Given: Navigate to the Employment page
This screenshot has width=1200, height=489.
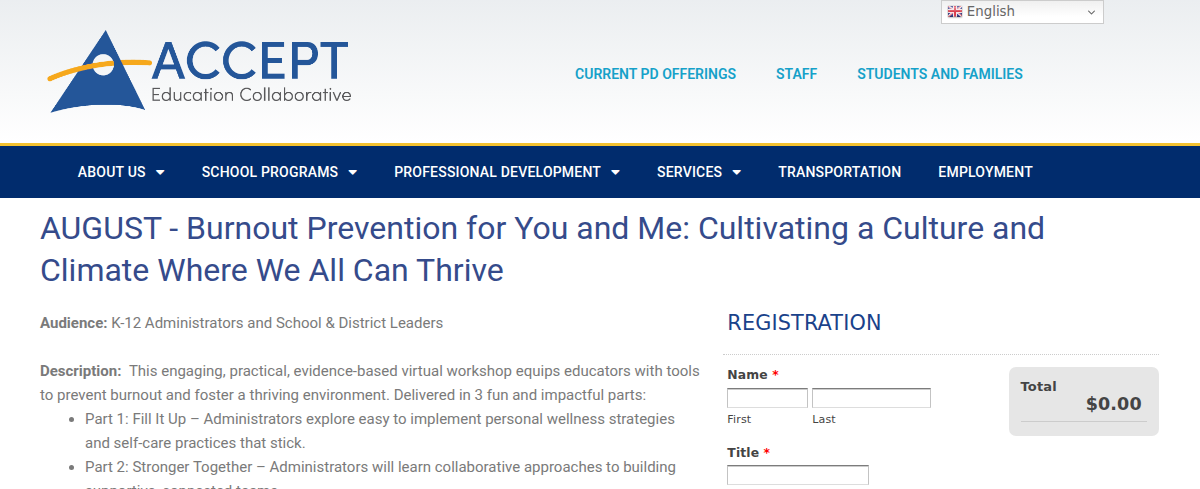Looking at the screenshot, I should 985,172.
